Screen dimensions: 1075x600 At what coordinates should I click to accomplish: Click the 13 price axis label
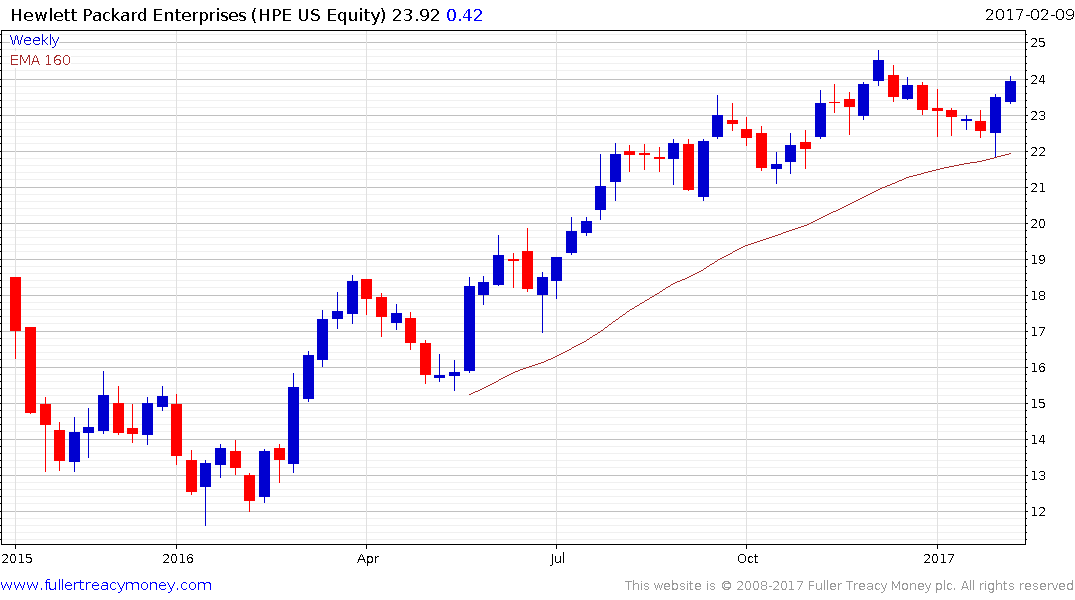1037,475
